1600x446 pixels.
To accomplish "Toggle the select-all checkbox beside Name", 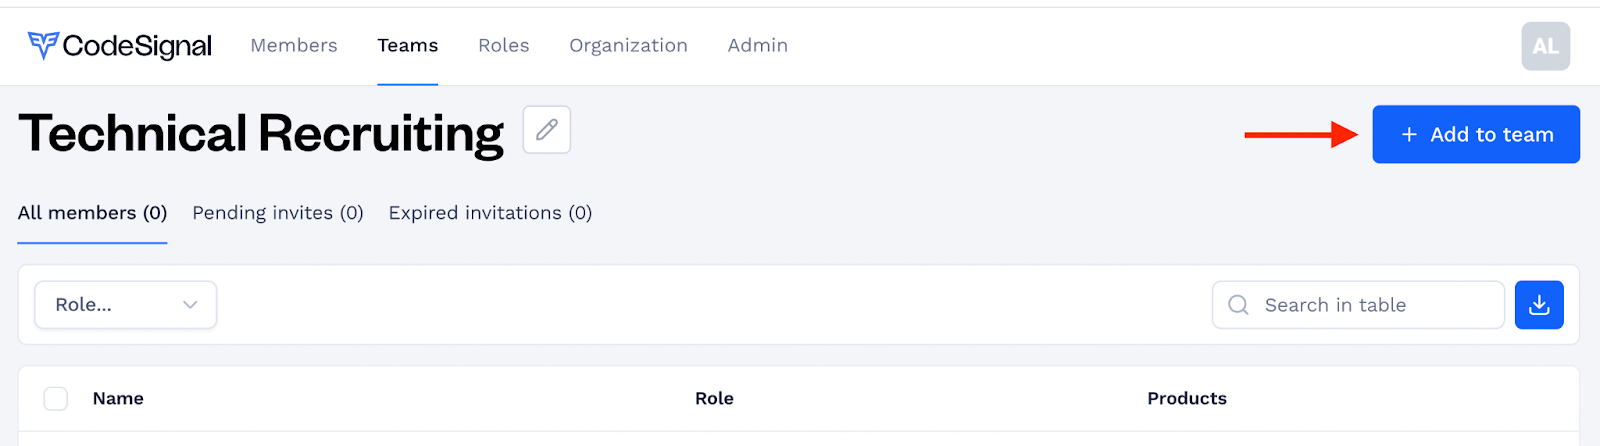I will click(56, 398).
